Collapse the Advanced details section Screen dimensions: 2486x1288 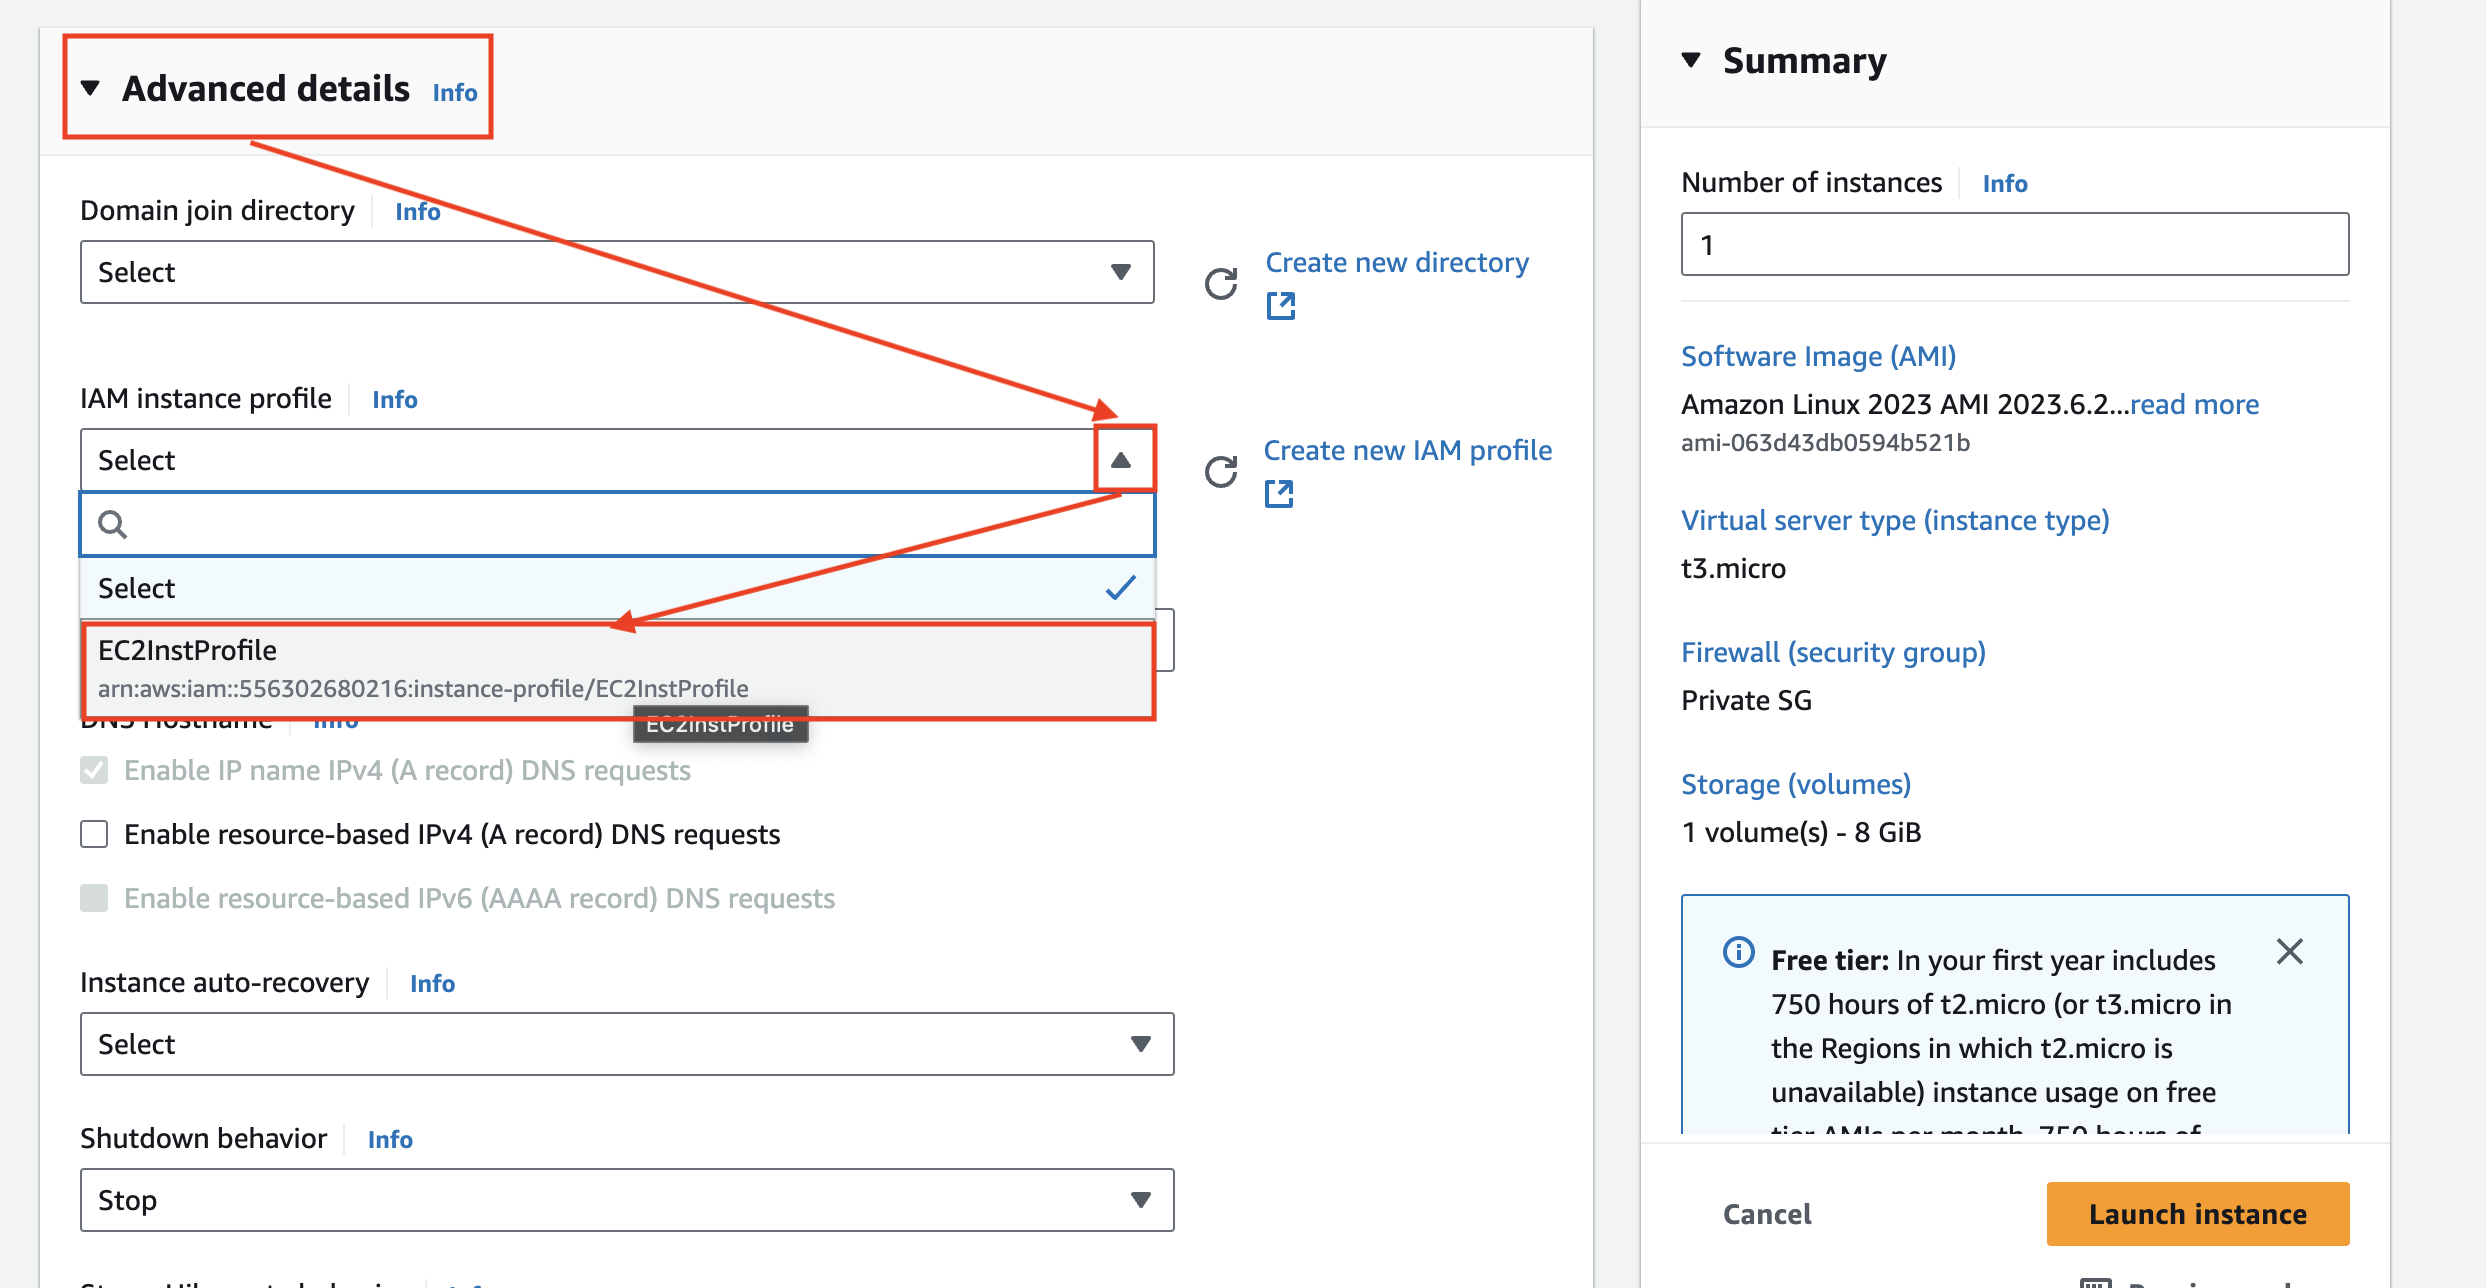pos(90,88)
